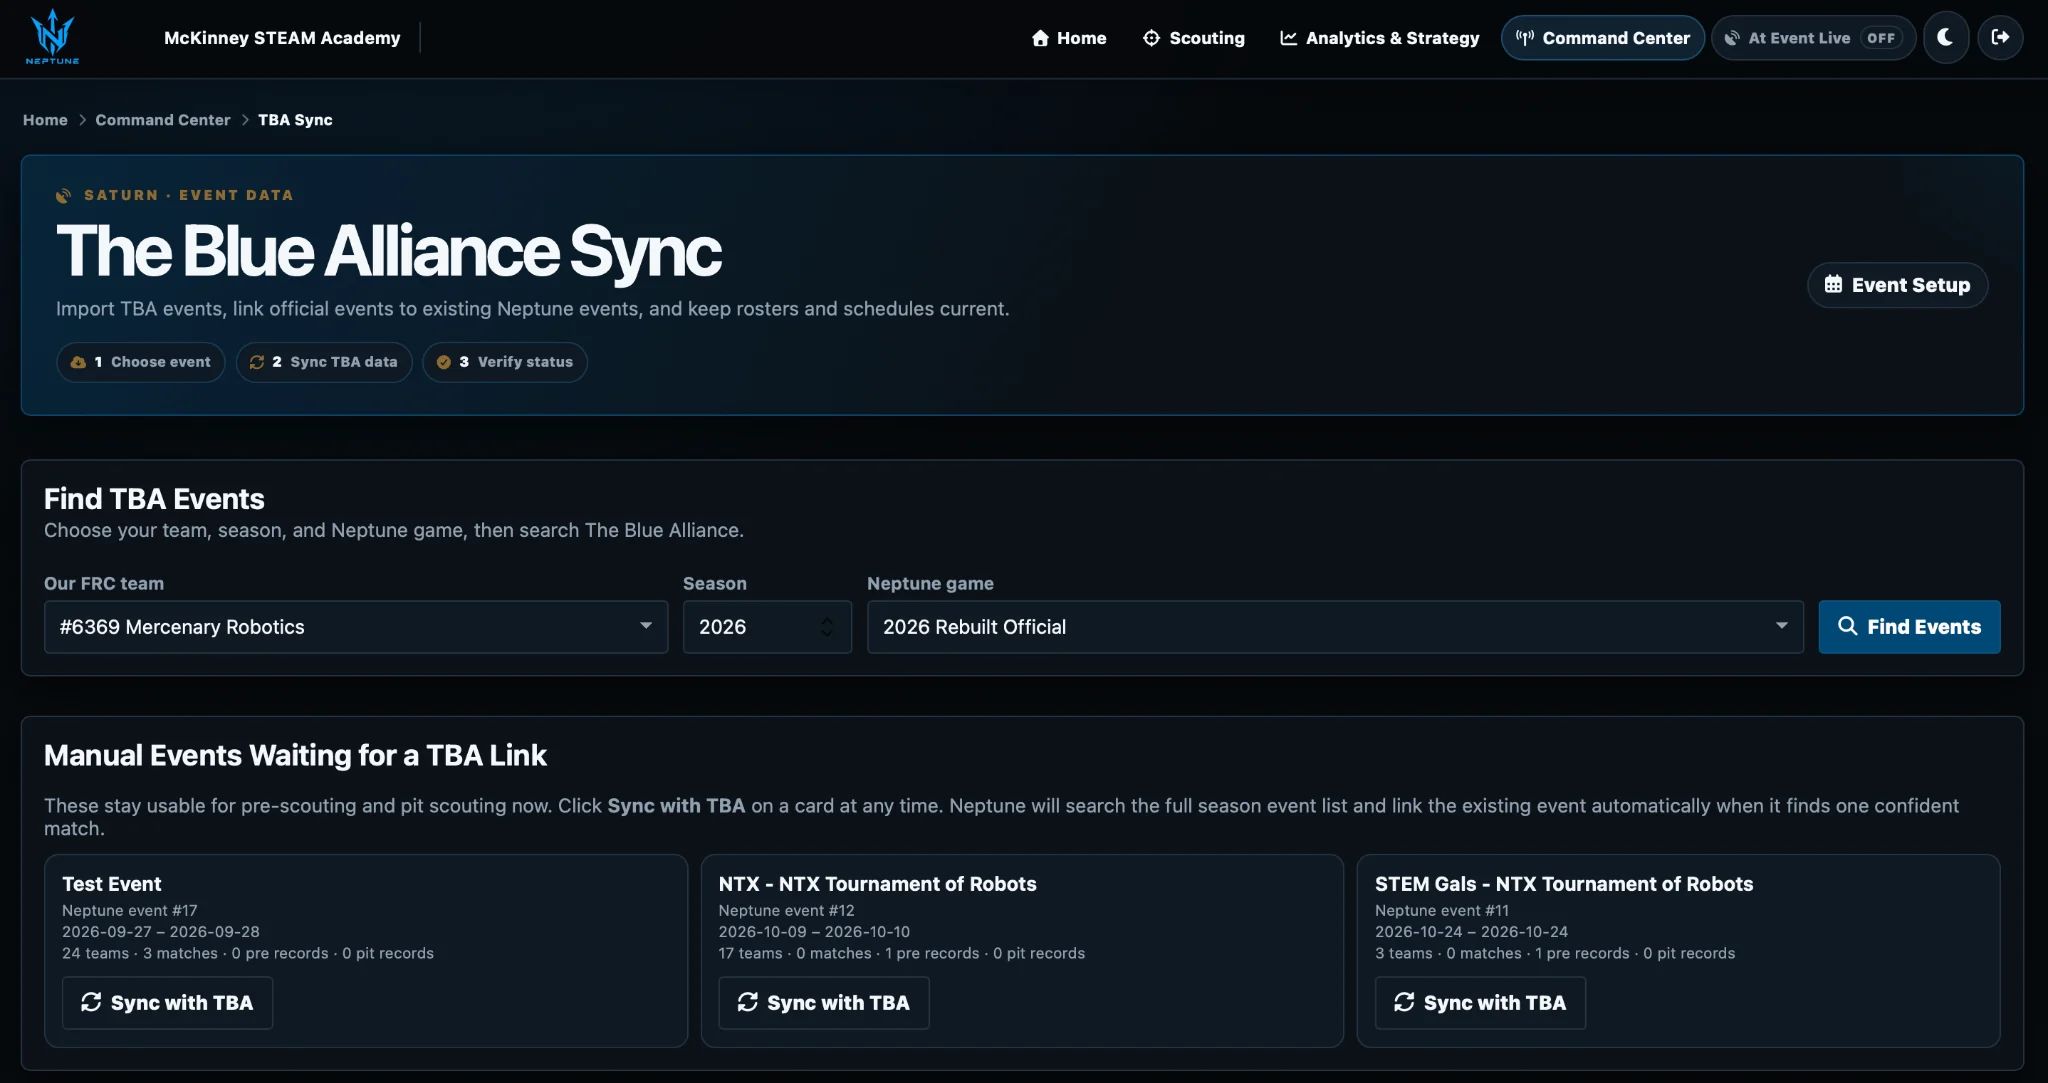Click the Command Center antenna icon

[x=1524, y=38]
